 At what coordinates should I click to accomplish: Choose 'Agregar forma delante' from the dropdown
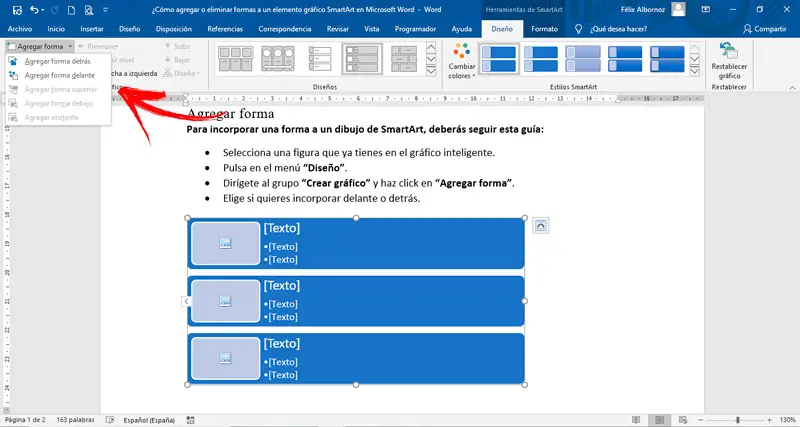(x=60, y=75)
